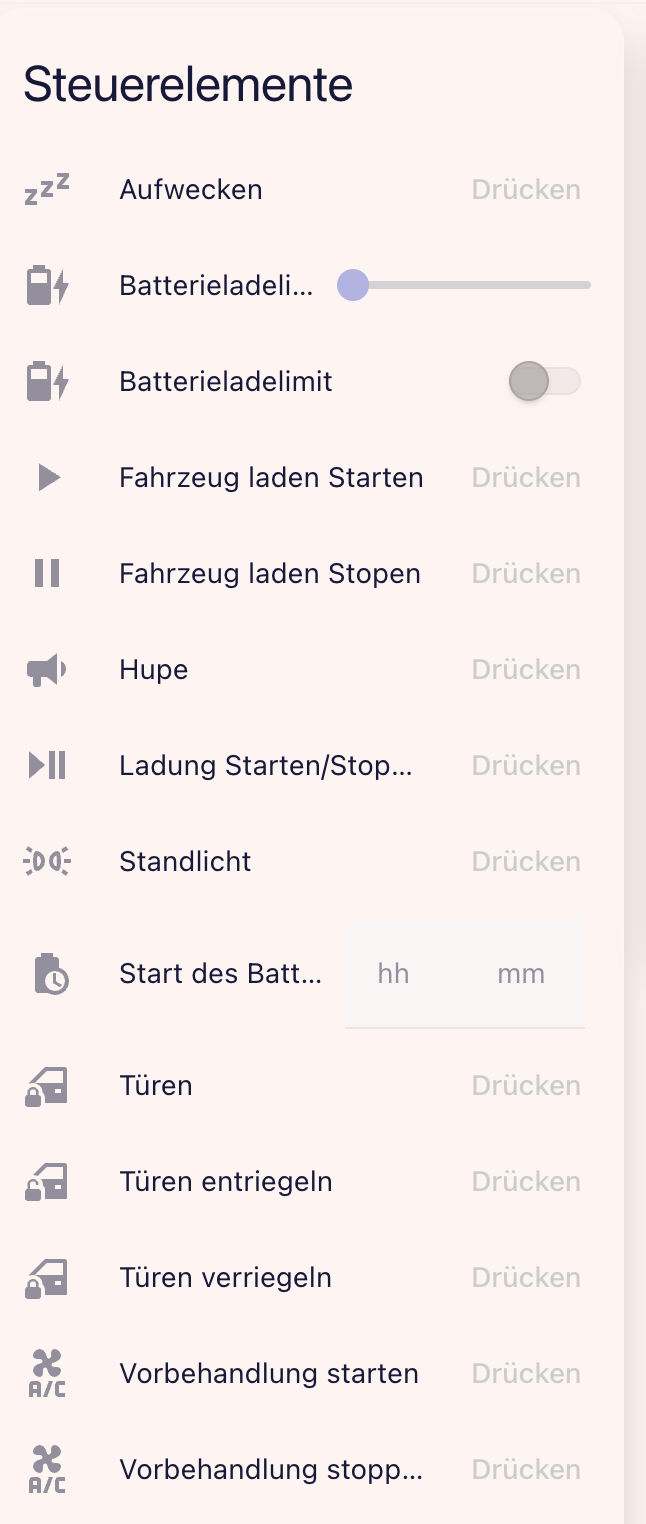Click the Batterieladelimit slider handle

[x=353, y=285]
